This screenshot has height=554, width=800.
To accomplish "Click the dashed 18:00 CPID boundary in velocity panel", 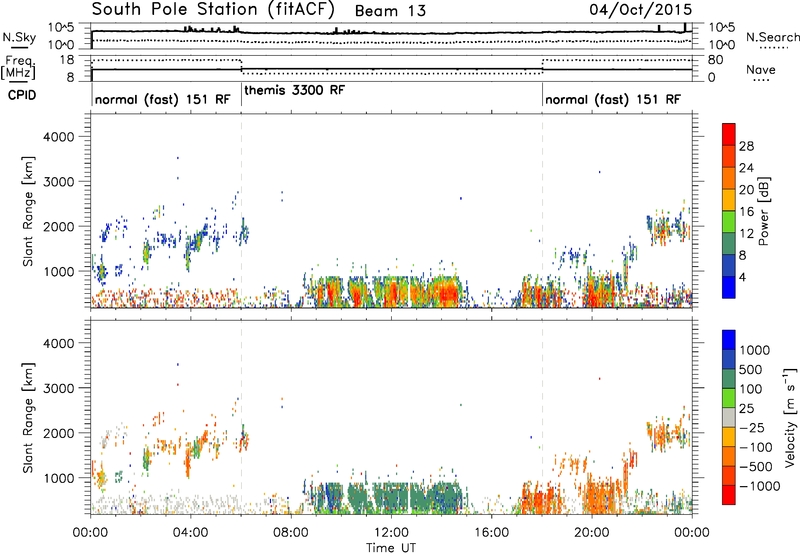I will pyautogui.click(x=542, y=416).
